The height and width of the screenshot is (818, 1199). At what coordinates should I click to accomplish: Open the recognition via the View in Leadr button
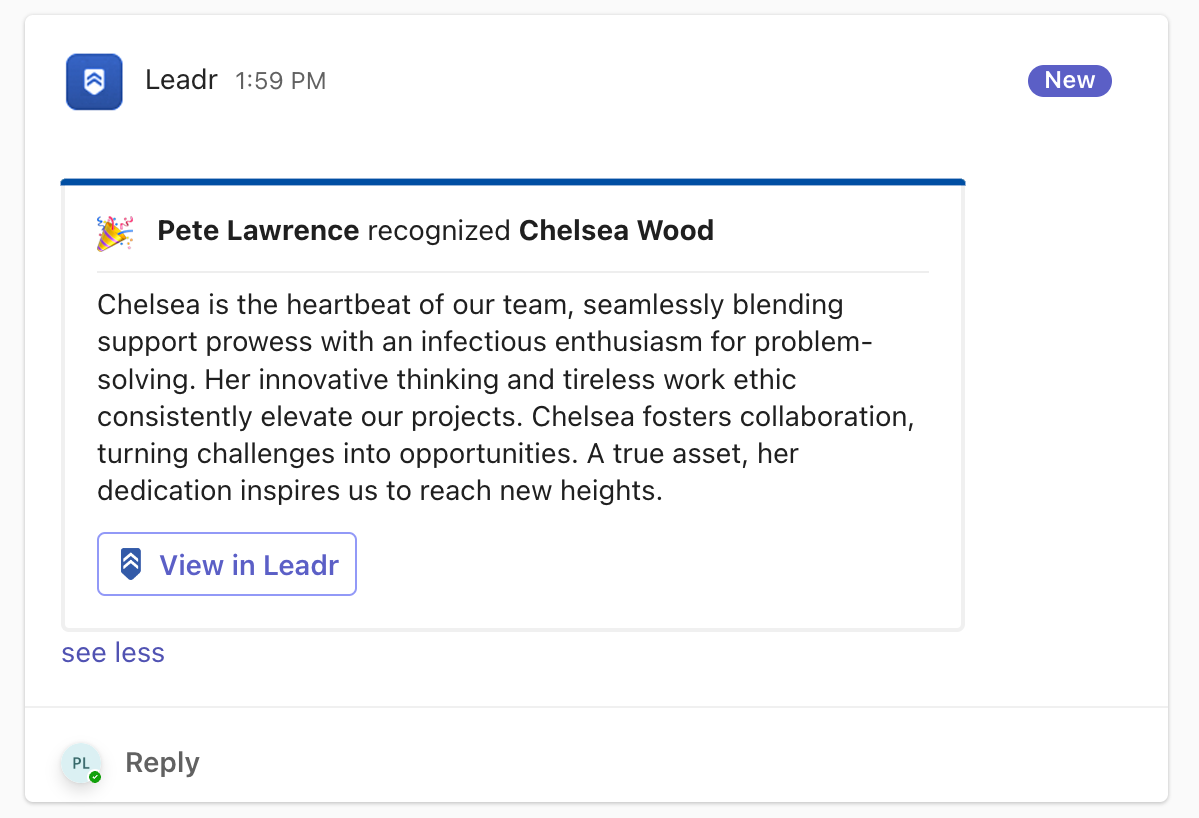[226, 563]
